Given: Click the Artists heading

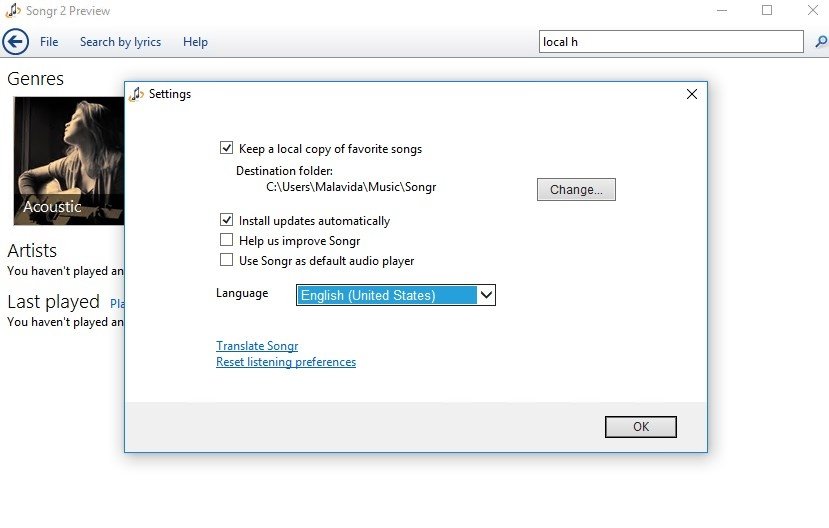Looking at the screenshot, I should pyautogui.click(x=32, y=251).
